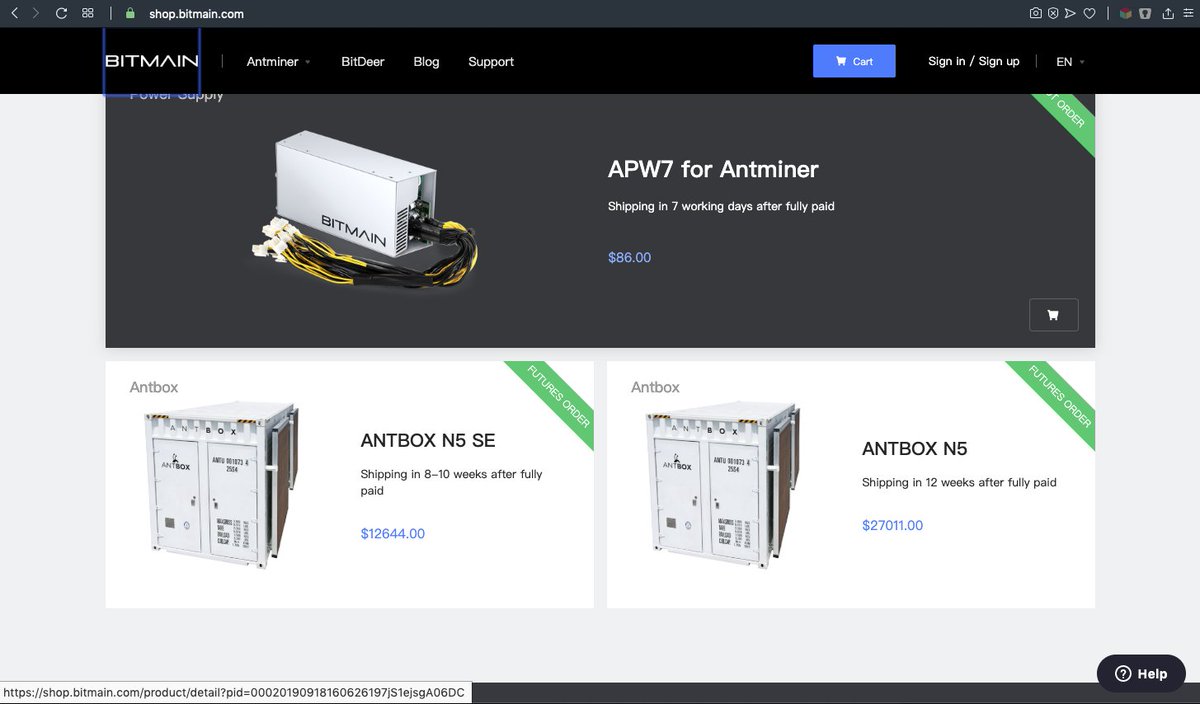Reload the page with the refresh icon
Screen dimensions: 1200x704
(62, 14)
